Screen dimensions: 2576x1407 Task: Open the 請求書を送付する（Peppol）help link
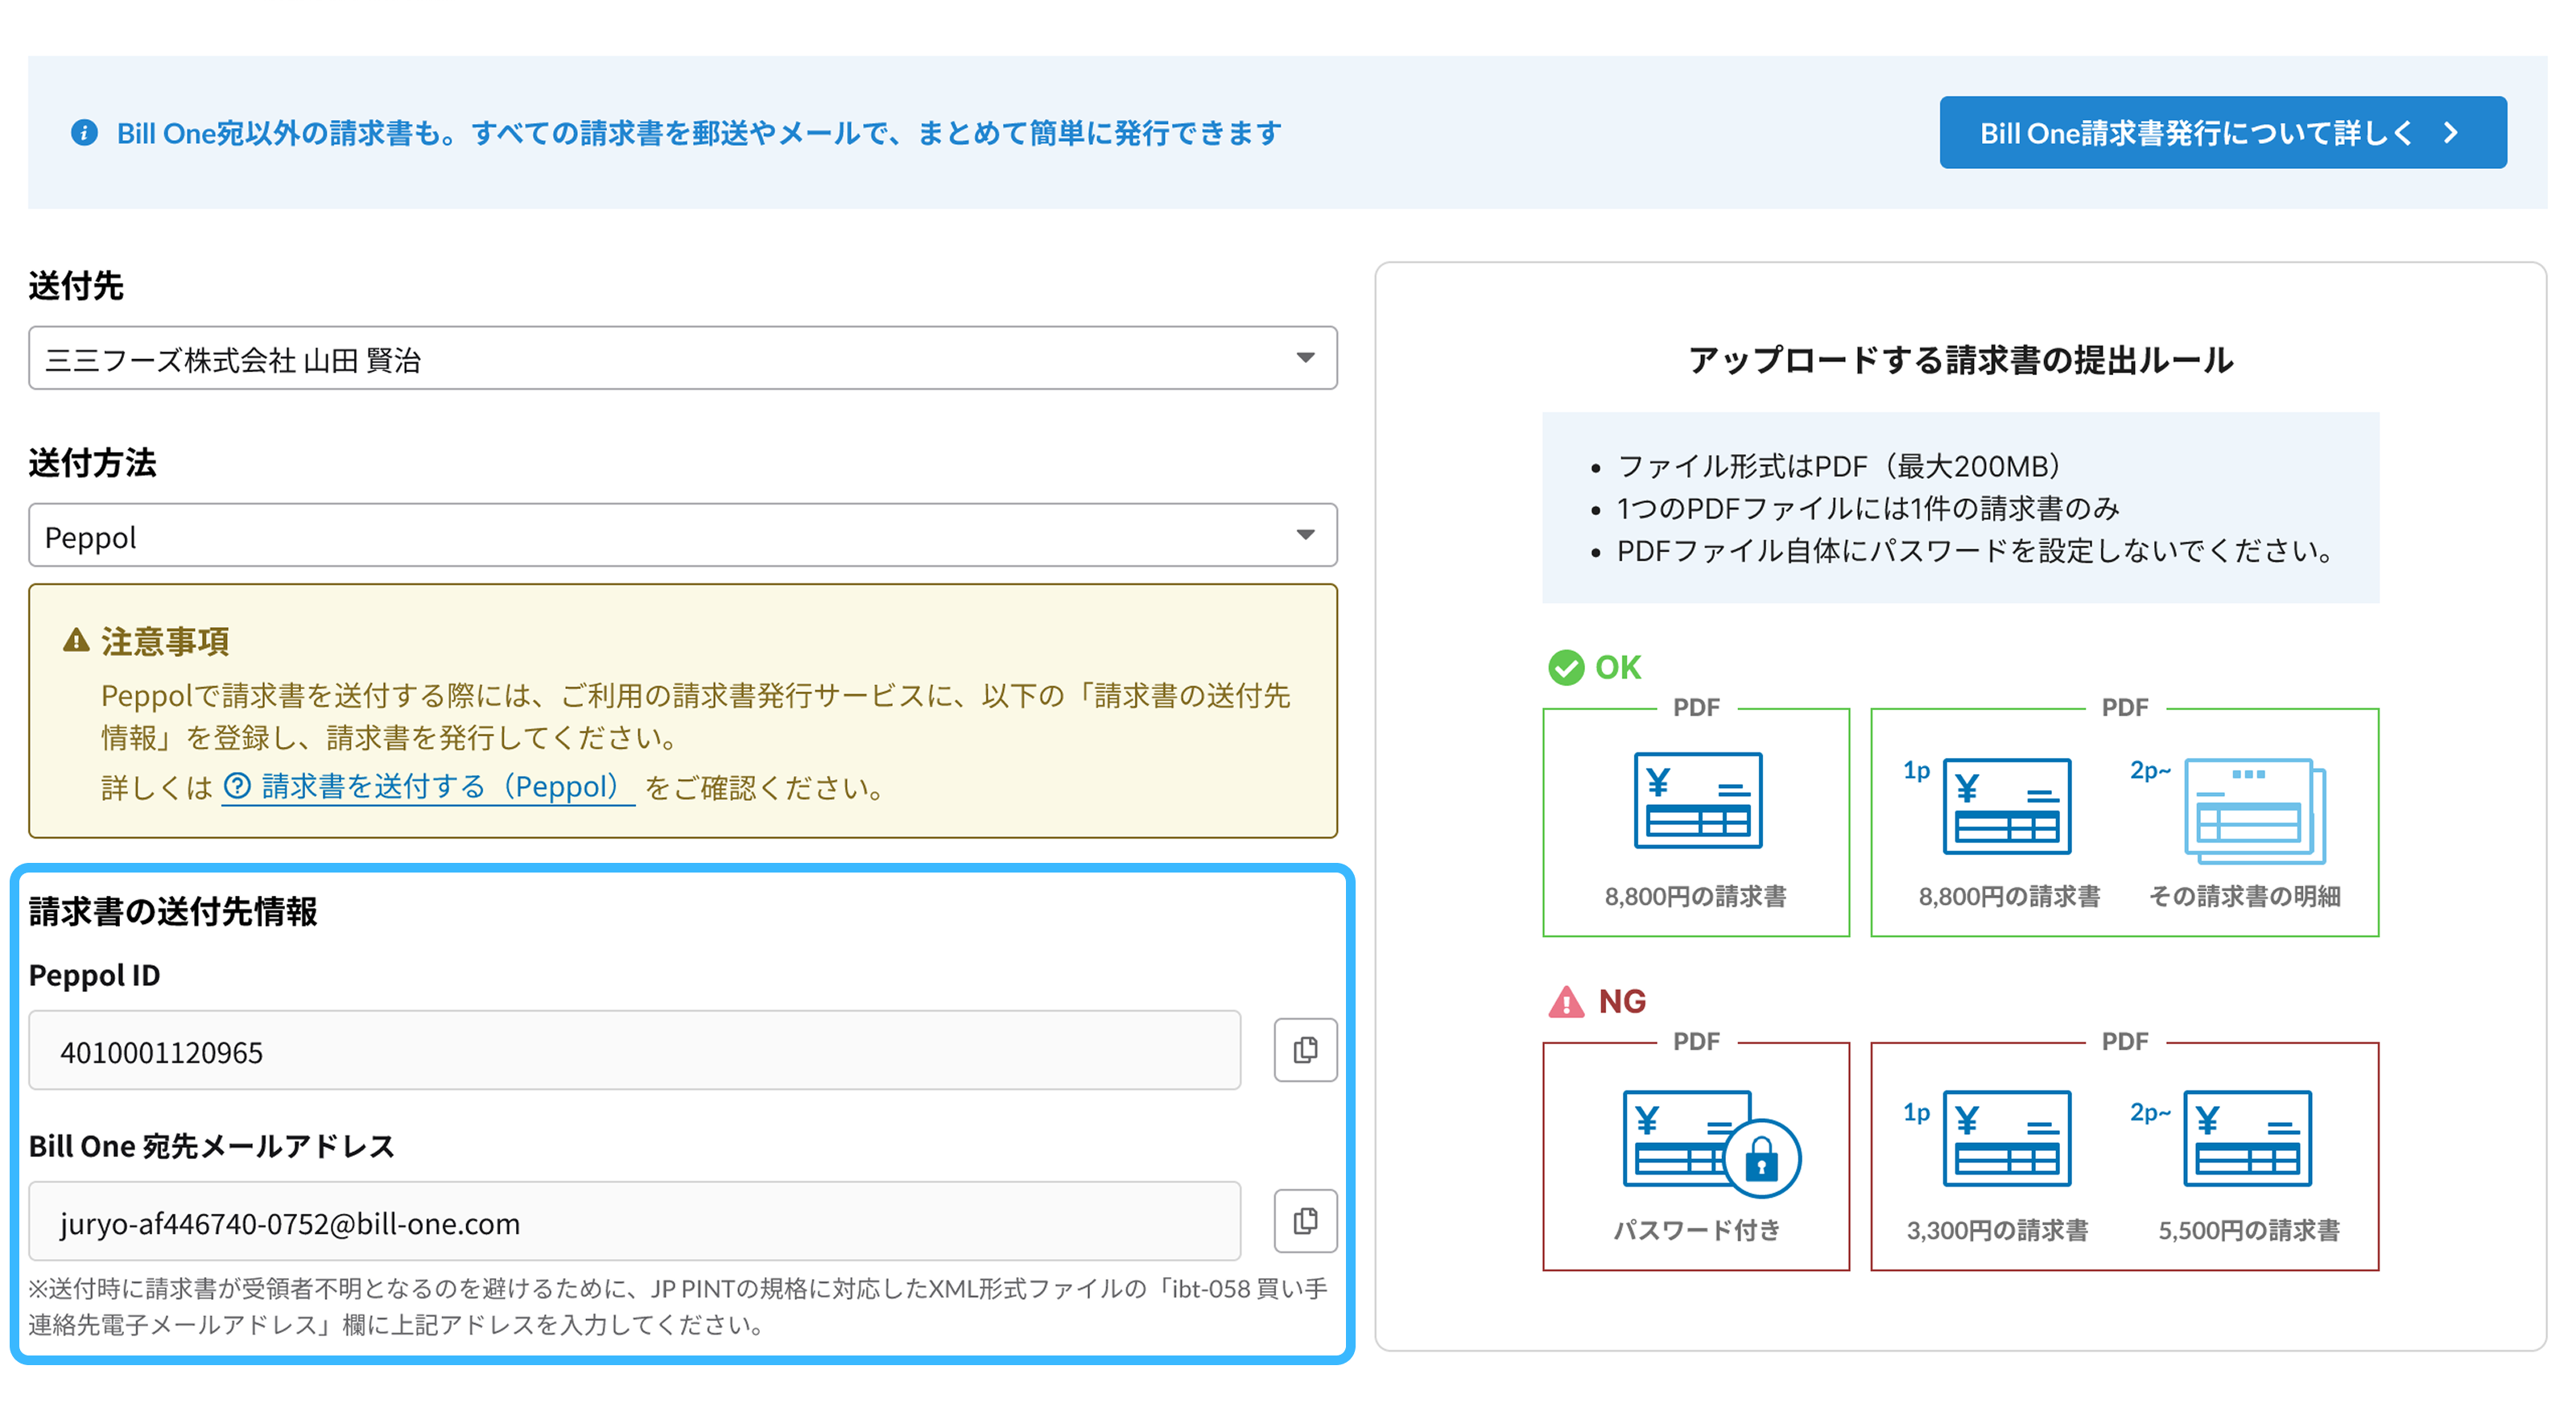click(440, 786)
